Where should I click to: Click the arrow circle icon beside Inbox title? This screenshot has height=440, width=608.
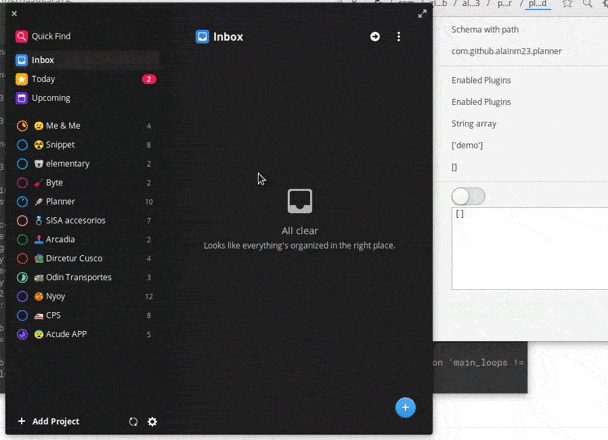[x=375, y=36]
